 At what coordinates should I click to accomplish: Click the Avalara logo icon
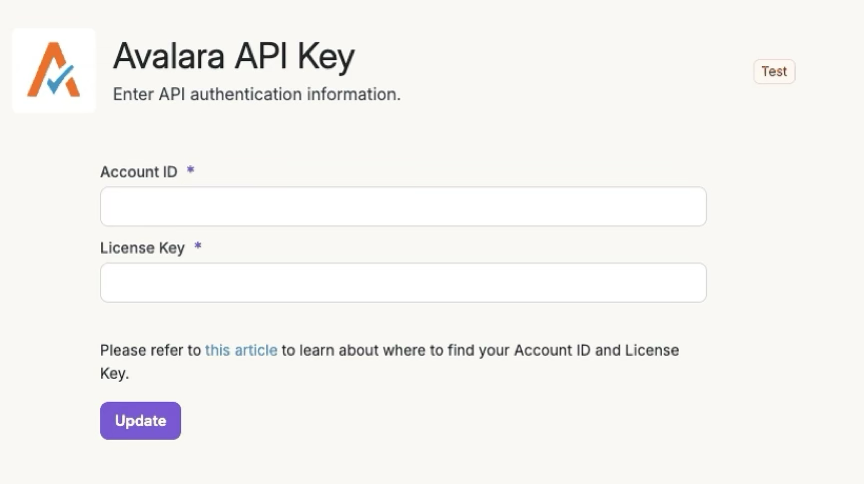(x=53, y=70)
